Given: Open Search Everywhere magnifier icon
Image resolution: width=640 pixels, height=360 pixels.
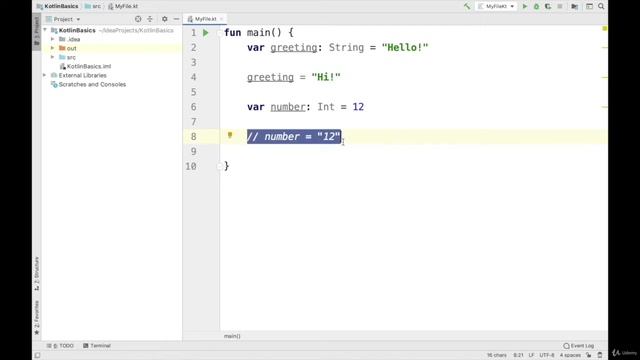Looking at the screenshot, I should [x=601, y=7].
